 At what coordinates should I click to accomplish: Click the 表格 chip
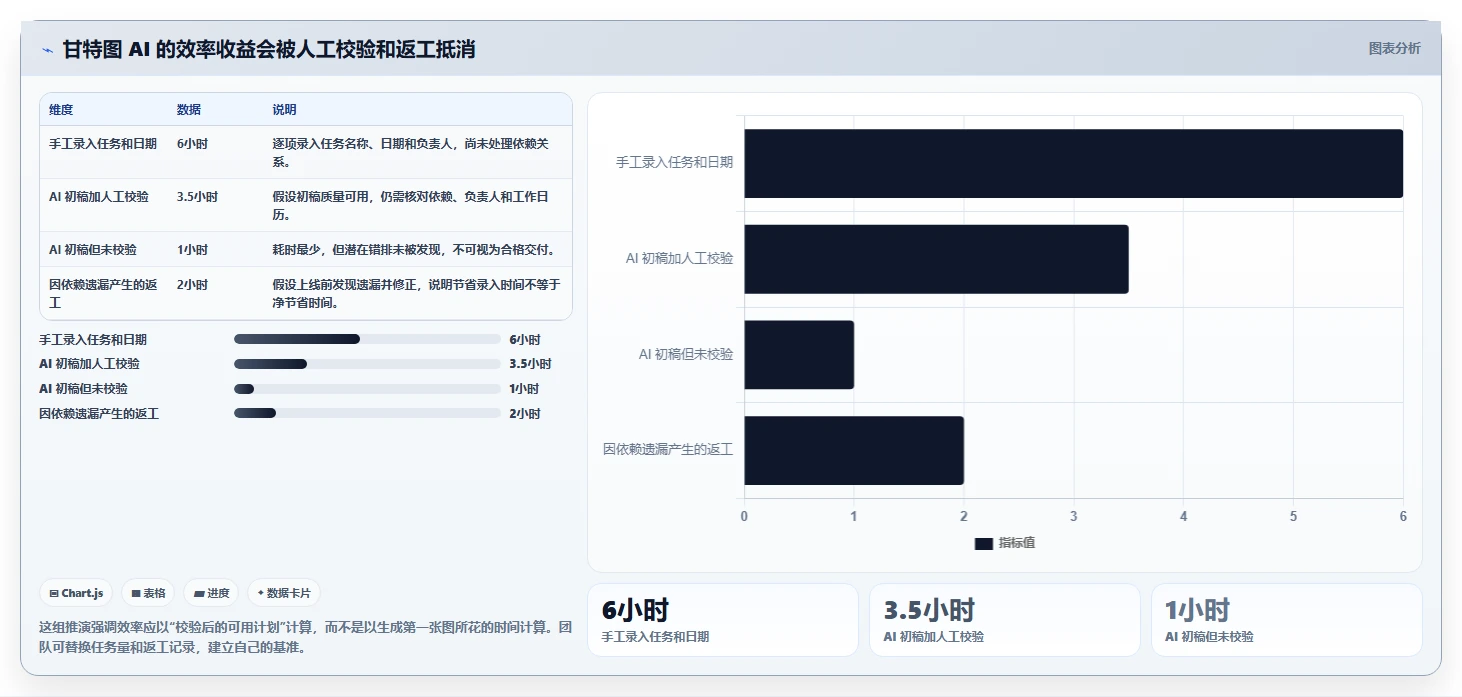148,593
